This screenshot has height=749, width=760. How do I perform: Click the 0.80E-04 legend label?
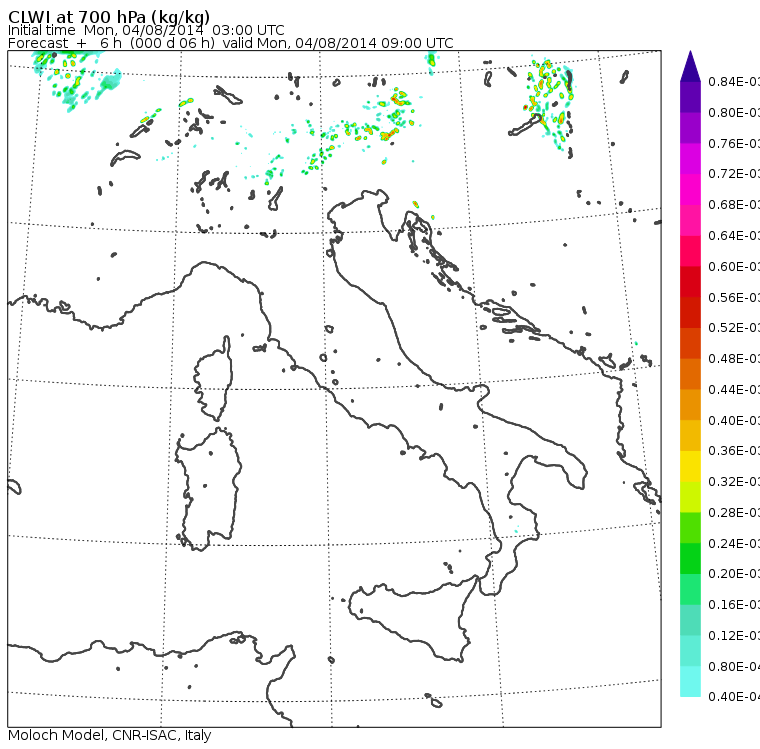[x=734, y=667]
